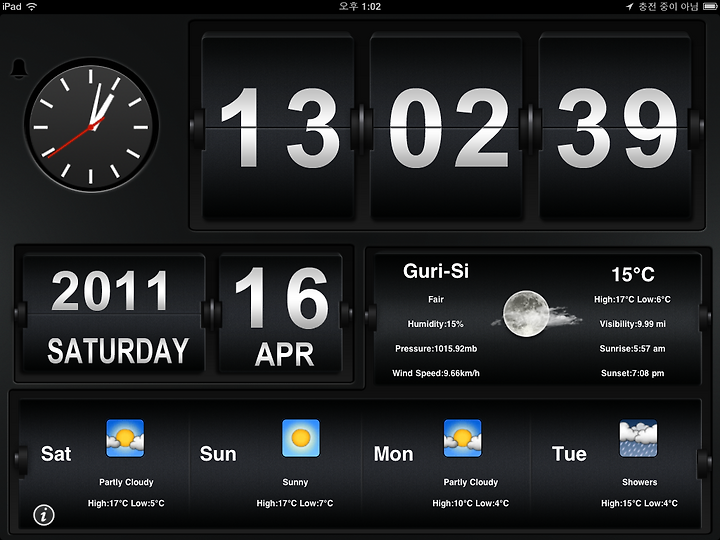Select the Tue forecast day label
720x540 pixels.
pos(569,454)
